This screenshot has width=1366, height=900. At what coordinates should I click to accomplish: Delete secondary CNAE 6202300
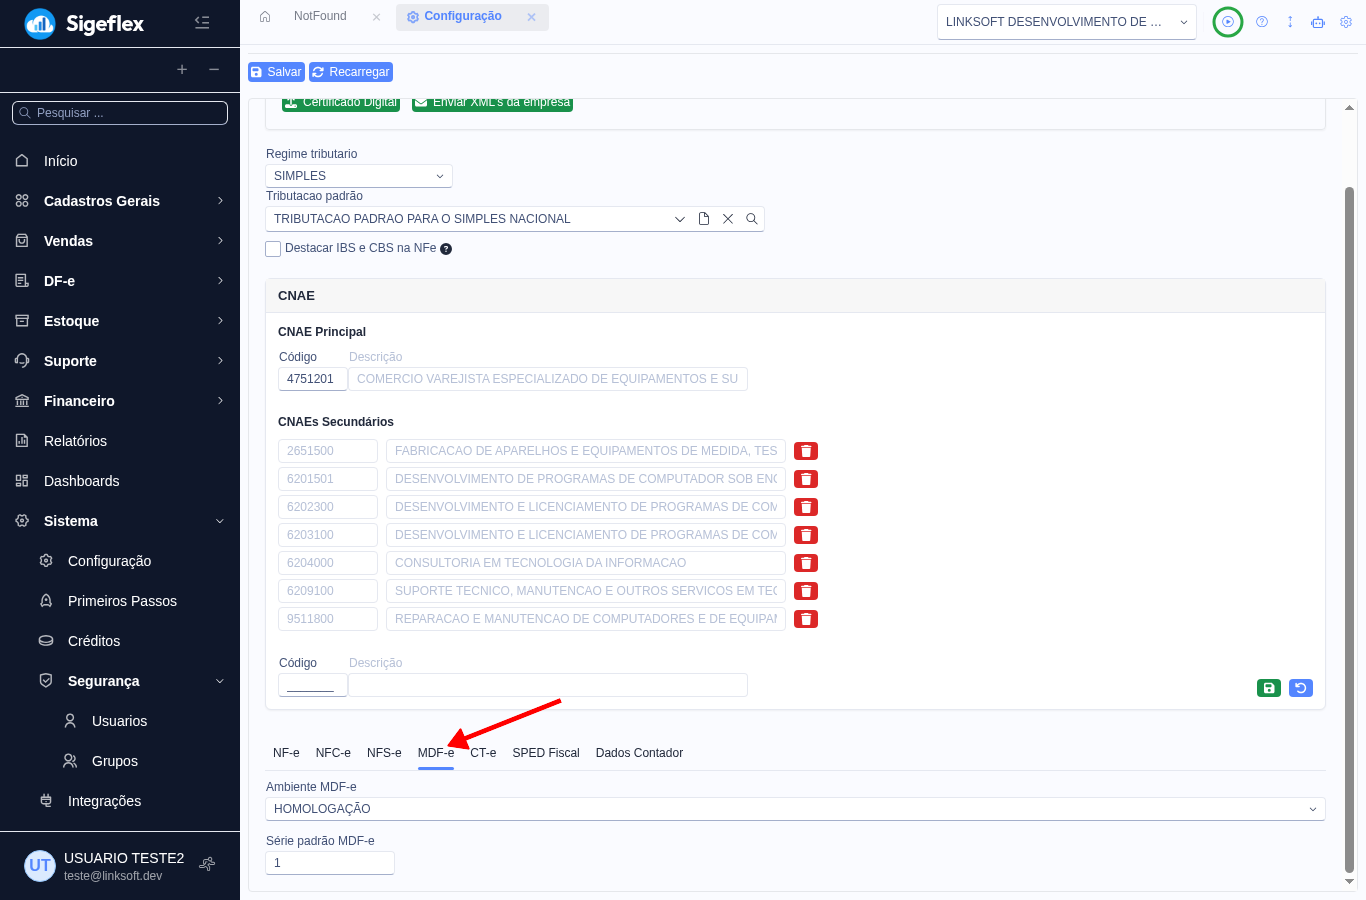tap(806, 507)
